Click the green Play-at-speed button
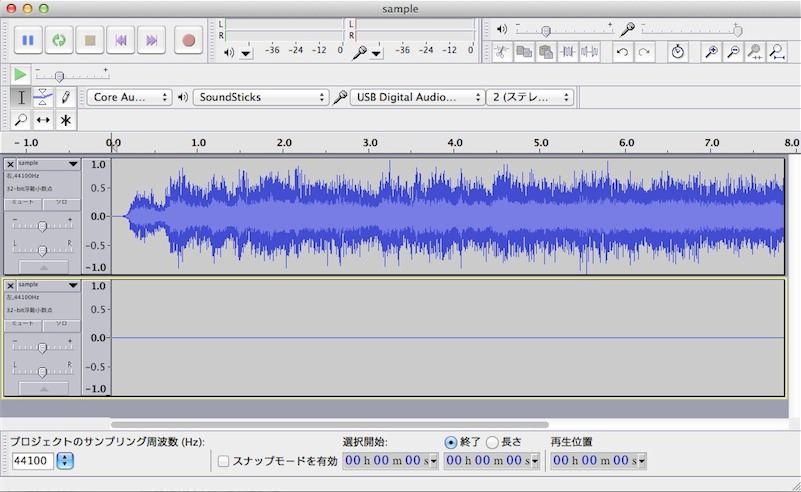This screenshot has height=492, width=801. [20, 75]
